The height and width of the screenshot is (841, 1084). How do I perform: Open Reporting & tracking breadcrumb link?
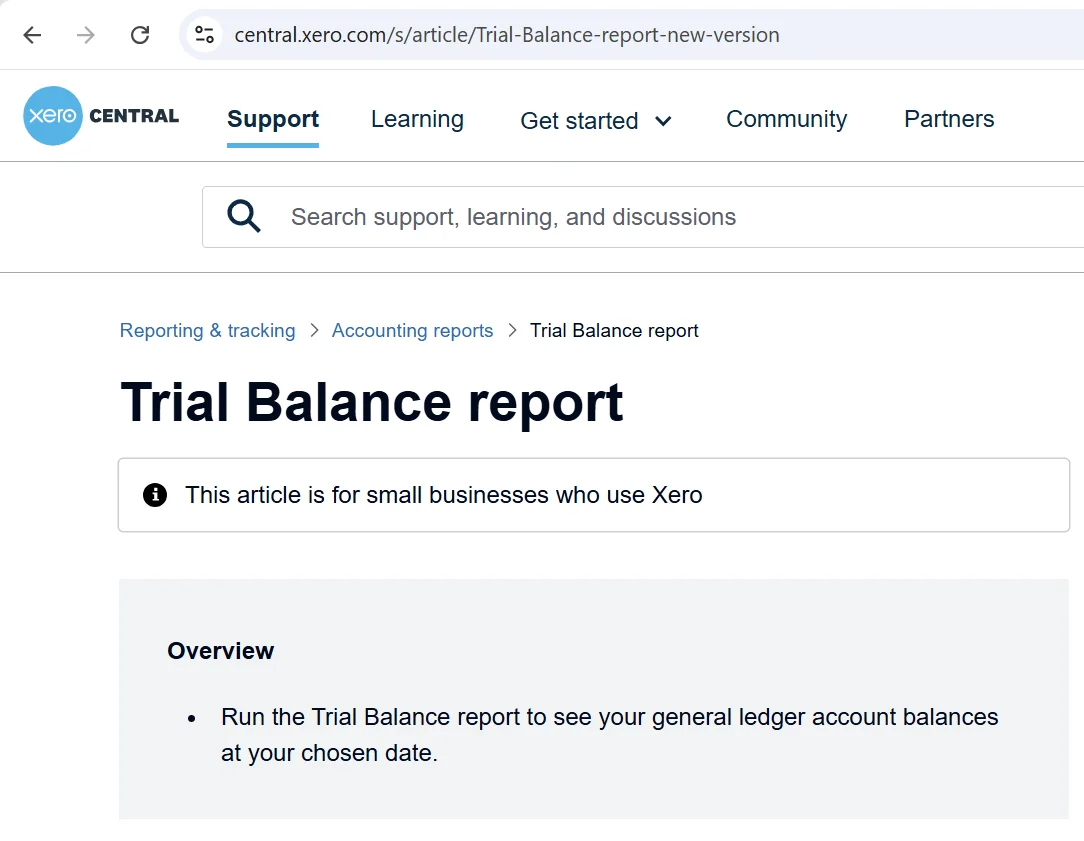(207, 331)
